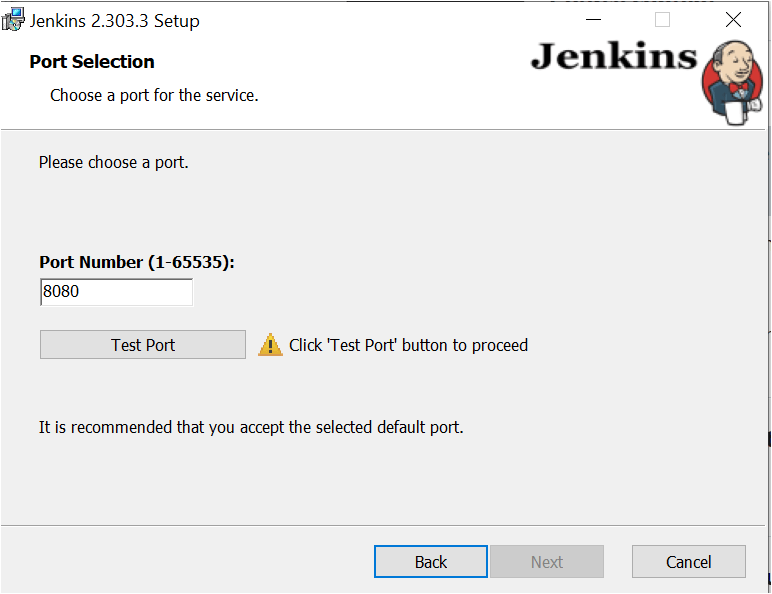Click the Jenkins wordmark logo text
The width and height of the screenshot is (772, 594).
pos(613,56)
